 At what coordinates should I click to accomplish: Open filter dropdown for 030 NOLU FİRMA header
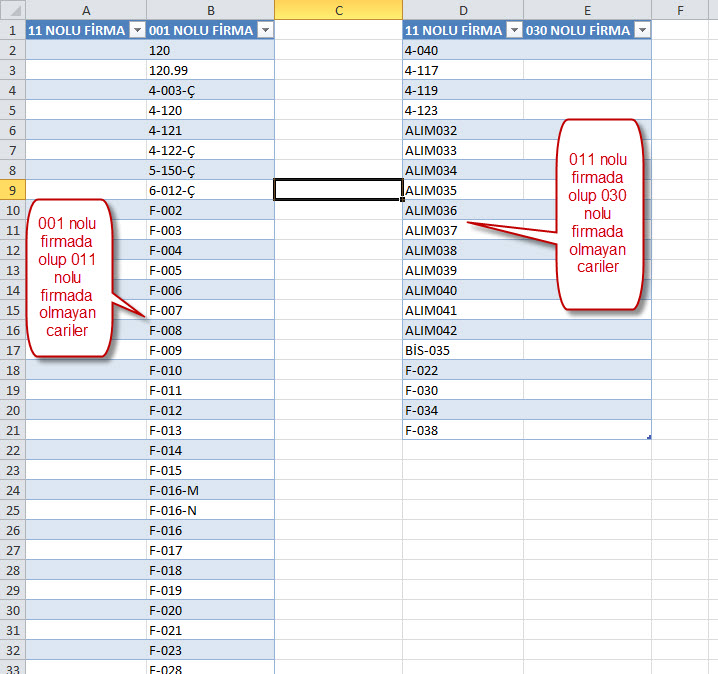click(x=642, y=30)
